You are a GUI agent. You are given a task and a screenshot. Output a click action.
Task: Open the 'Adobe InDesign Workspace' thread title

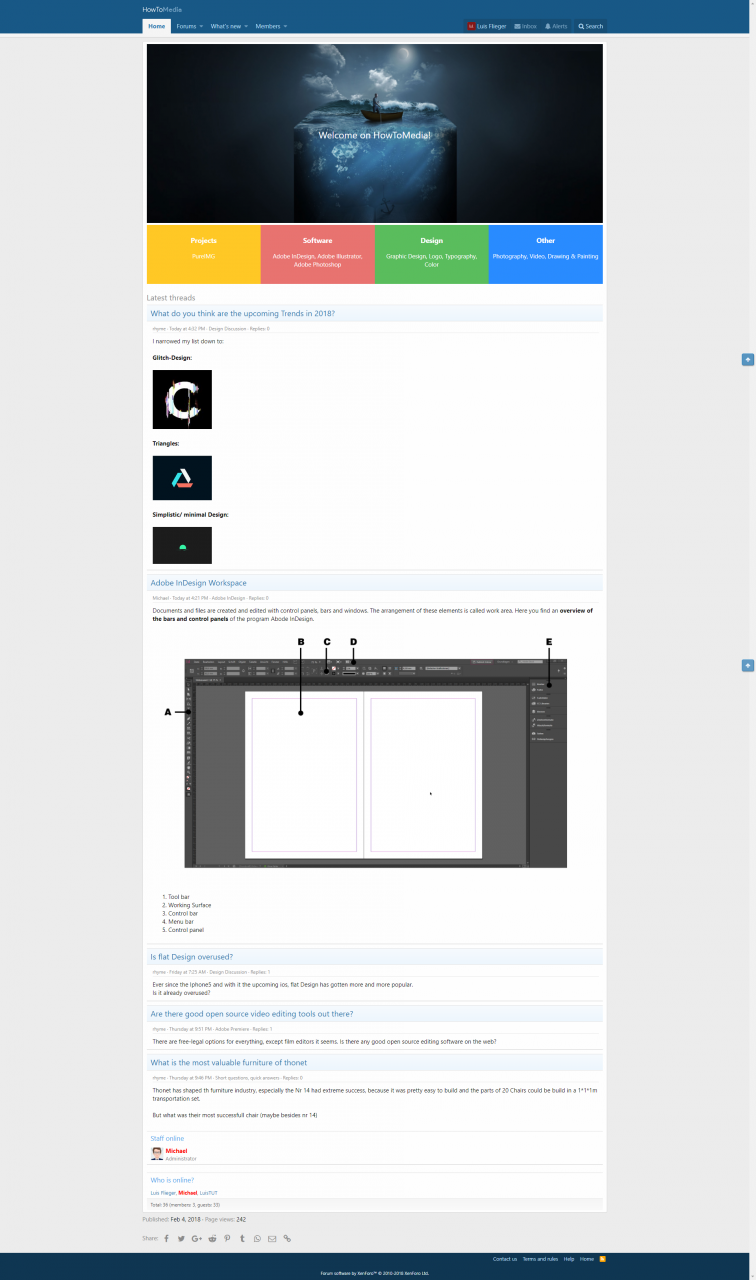(x=198, y=582)
